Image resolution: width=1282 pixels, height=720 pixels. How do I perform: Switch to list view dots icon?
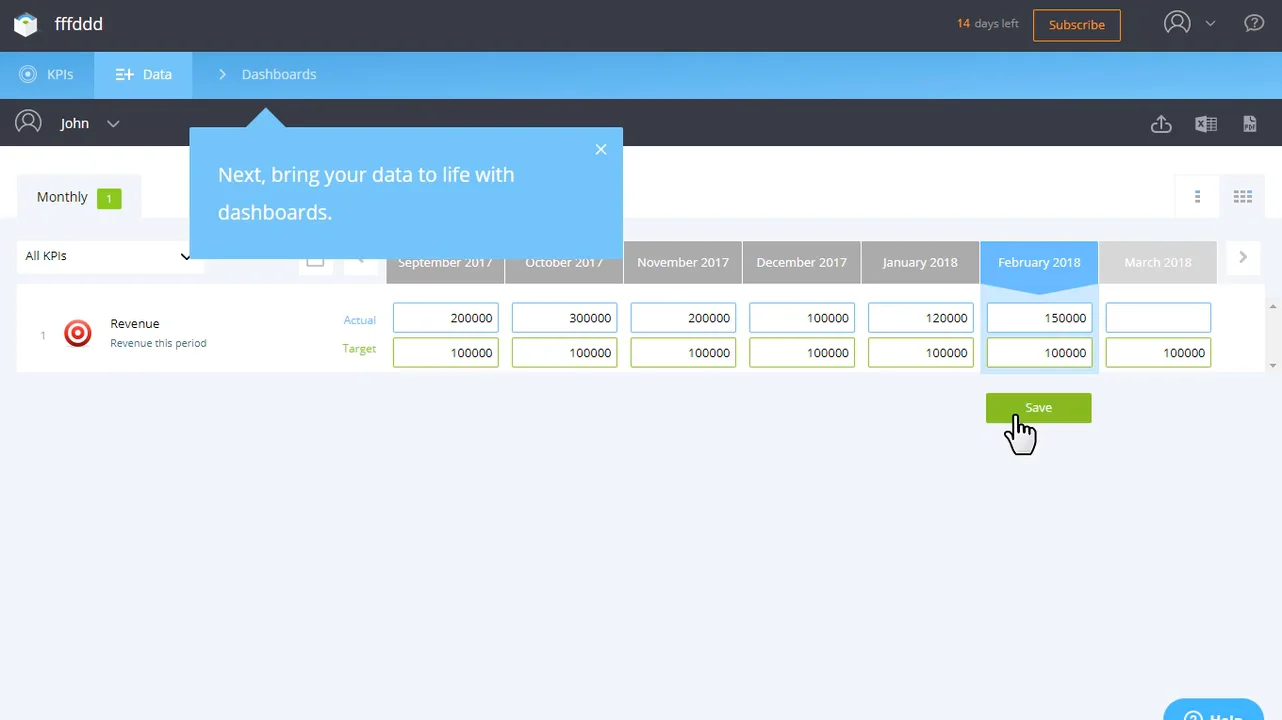[x=1197, y=197]
